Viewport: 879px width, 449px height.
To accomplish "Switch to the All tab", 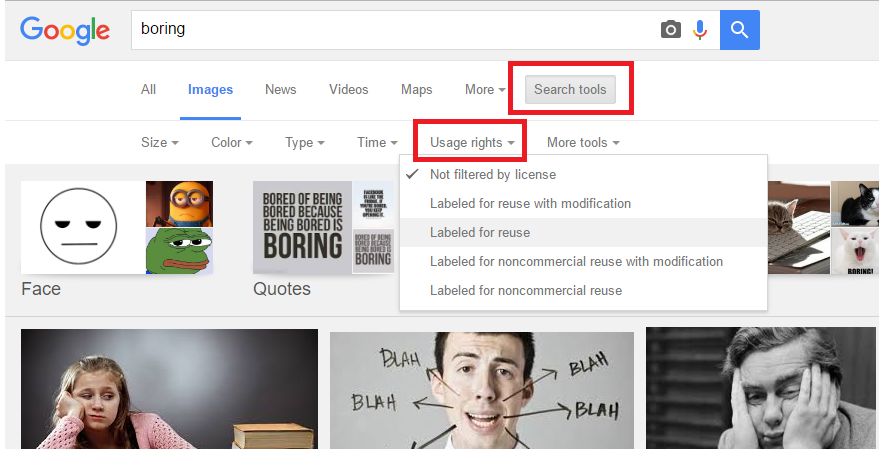I will 148,90.
